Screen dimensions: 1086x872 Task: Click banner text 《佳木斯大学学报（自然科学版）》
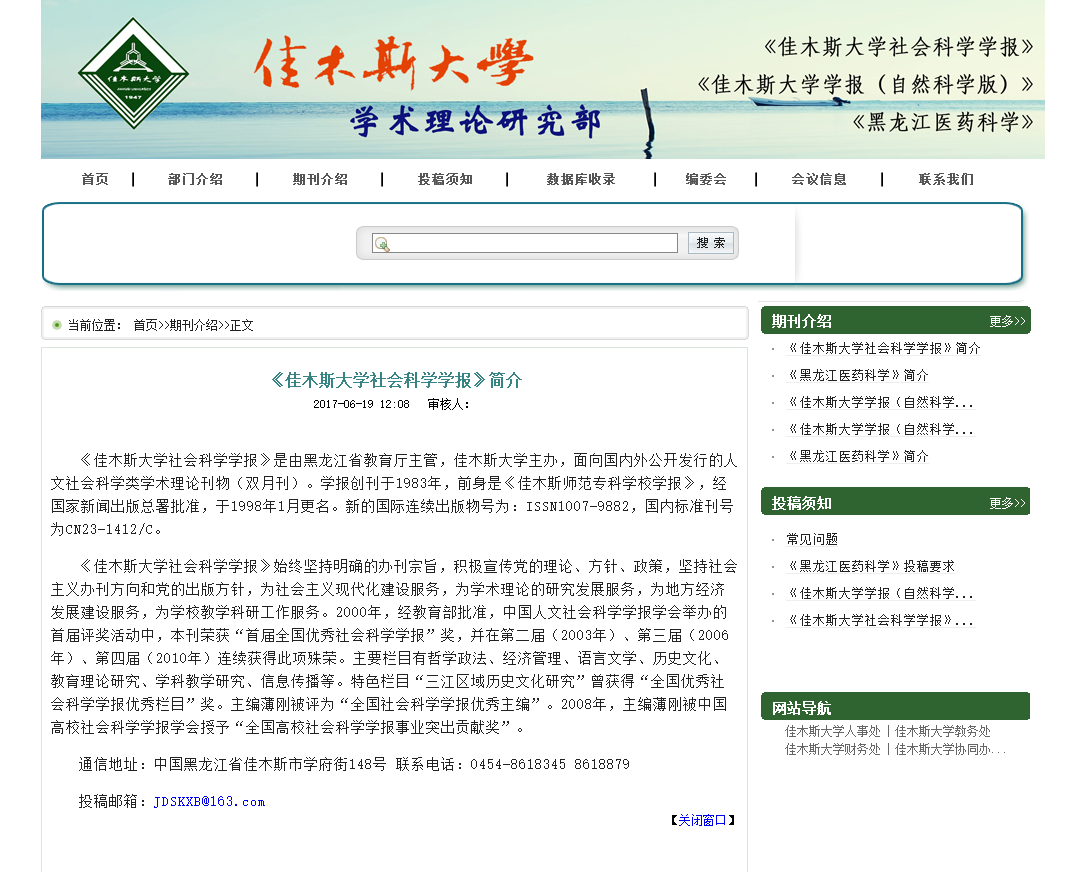[x=866, y=85]
